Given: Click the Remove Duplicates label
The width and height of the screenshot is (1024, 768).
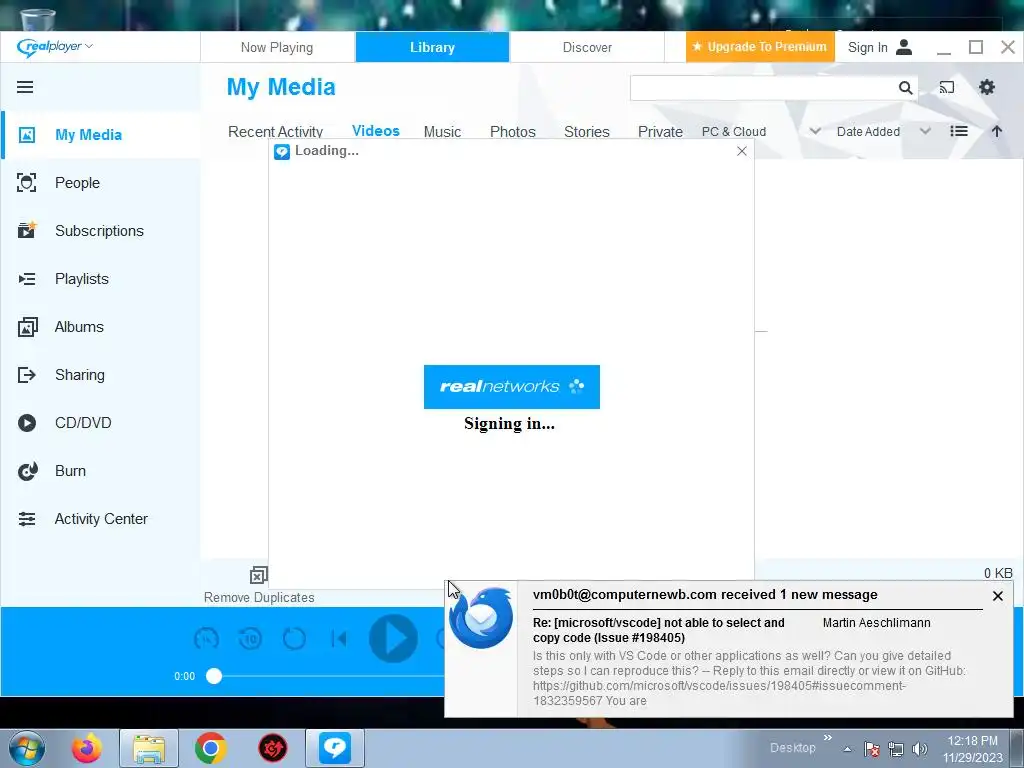Looking at the screenshot, I should pyautogui.click(x=259, y=597).
